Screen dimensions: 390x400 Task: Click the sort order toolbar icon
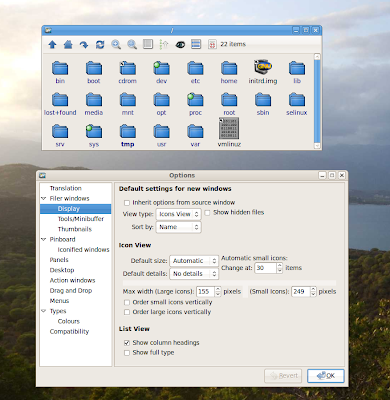tap(164, 44)
